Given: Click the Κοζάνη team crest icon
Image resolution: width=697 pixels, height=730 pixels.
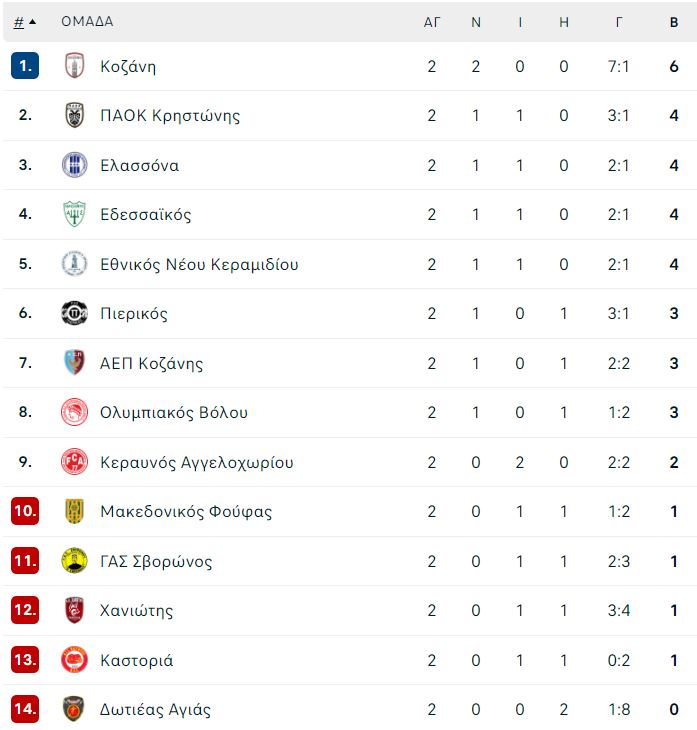Looking at the screenshot, I should (x=74, y=66).
